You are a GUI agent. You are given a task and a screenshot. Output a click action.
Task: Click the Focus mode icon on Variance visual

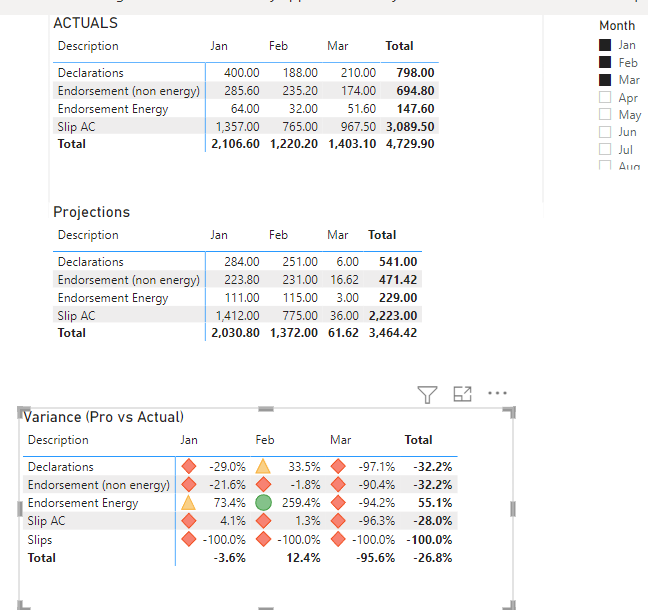[462, 394]
